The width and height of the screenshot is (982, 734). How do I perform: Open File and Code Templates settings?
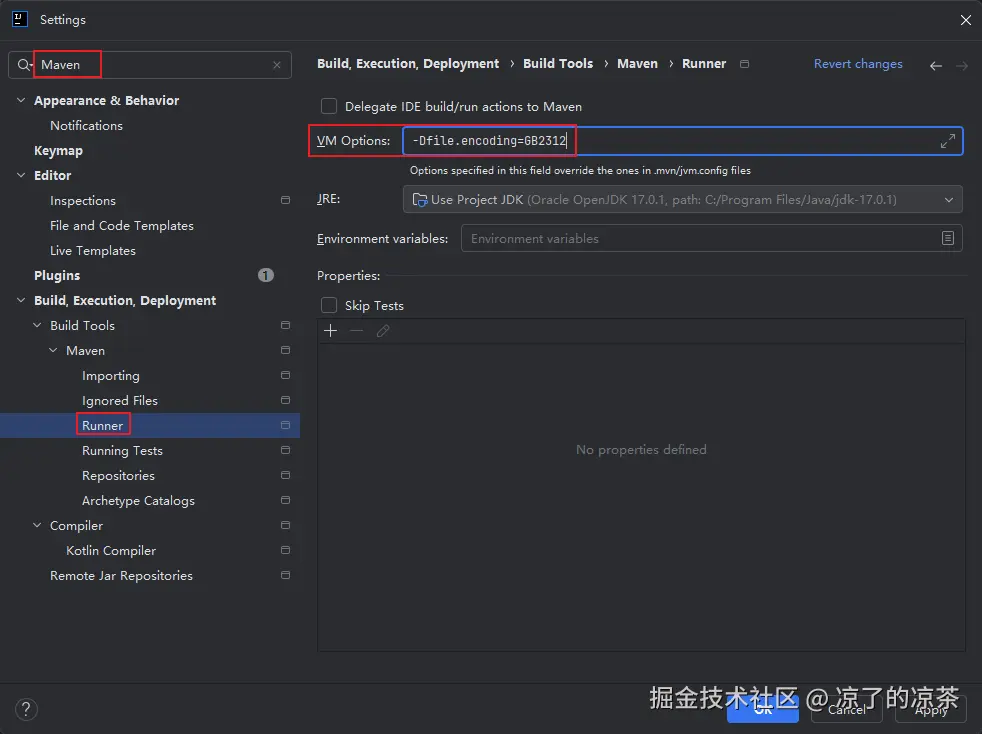tap(122, 225)
